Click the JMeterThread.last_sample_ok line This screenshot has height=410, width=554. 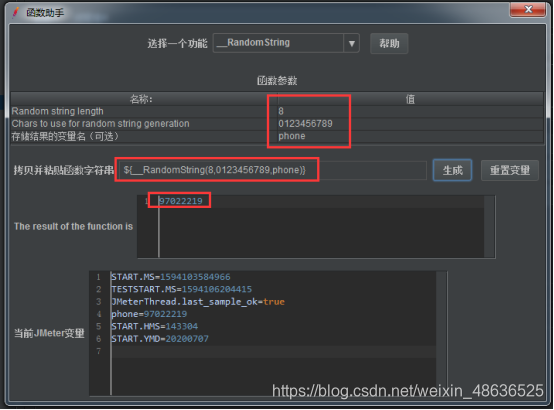pos(198,301)
